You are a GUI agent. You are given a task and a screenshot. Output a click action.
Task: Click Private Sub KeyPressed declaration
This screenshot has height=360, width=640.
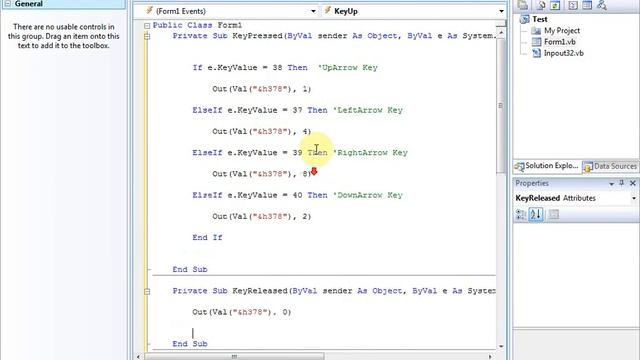click(334, 36)
